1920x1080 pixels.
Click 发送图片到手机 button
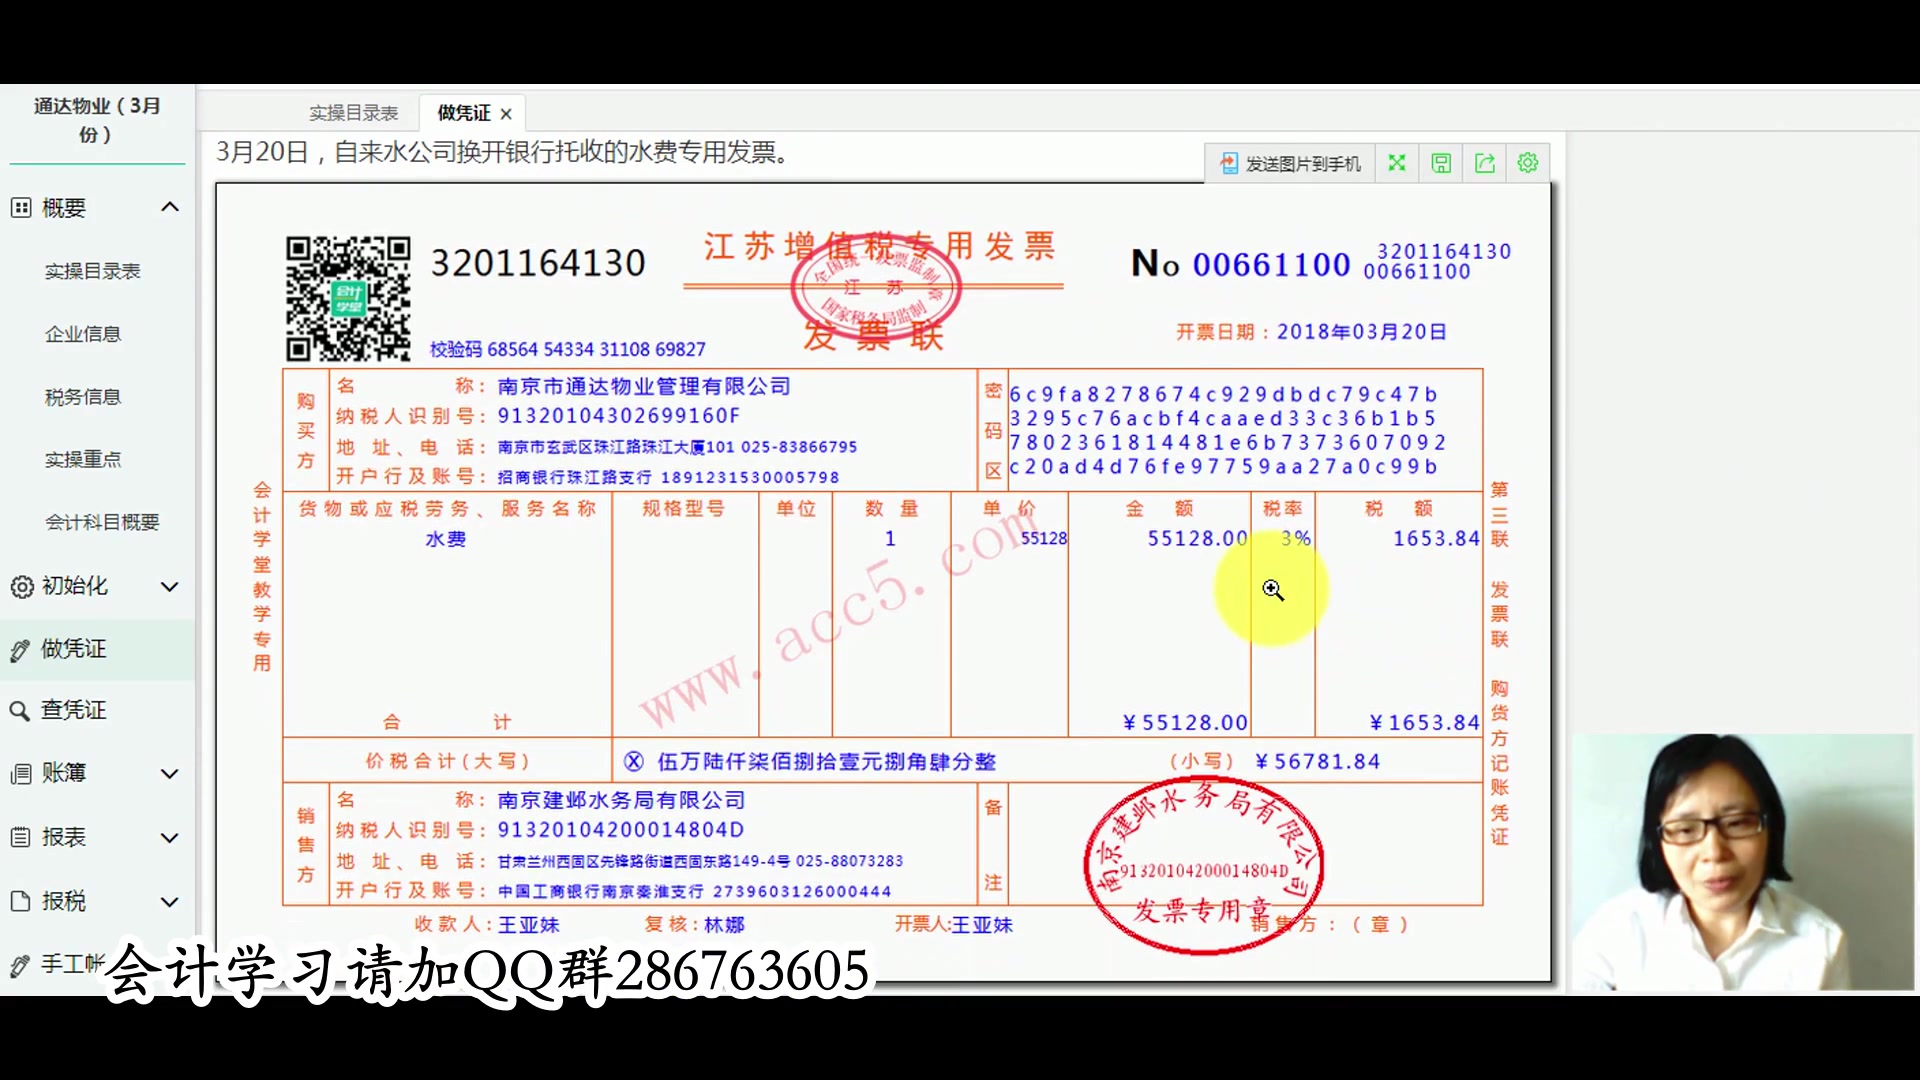pyautogui.click(x=1290, y=163)
